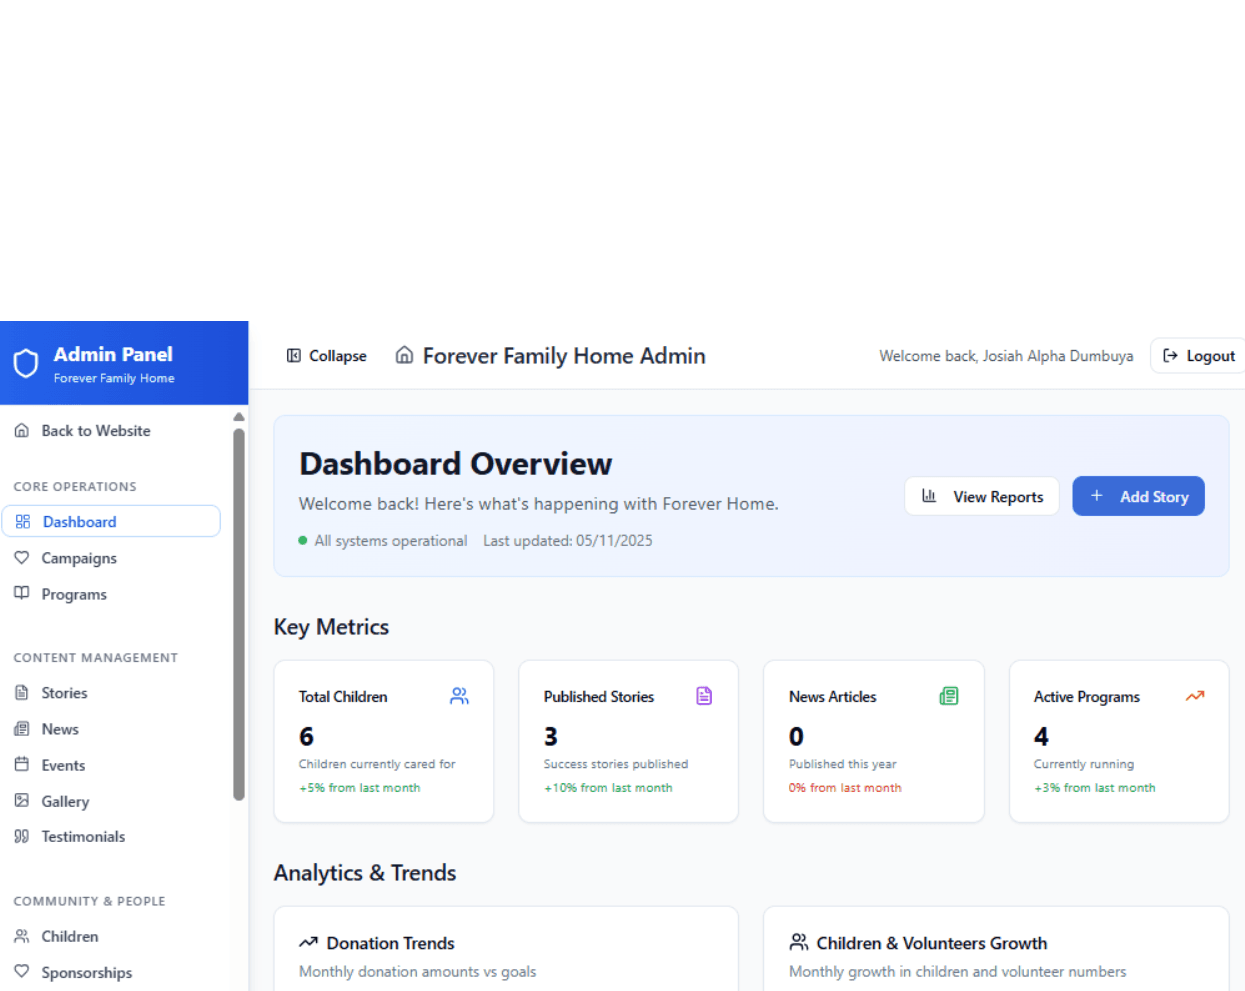The width and height of the screenshot is (1245, 991).
Task: Select the News Articles metric card
Action: (874, 741)
